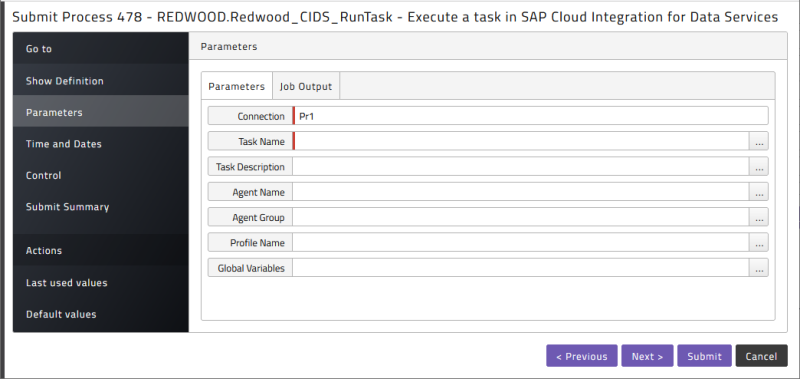Click the Global Variables field label

[x=250, y=268]
